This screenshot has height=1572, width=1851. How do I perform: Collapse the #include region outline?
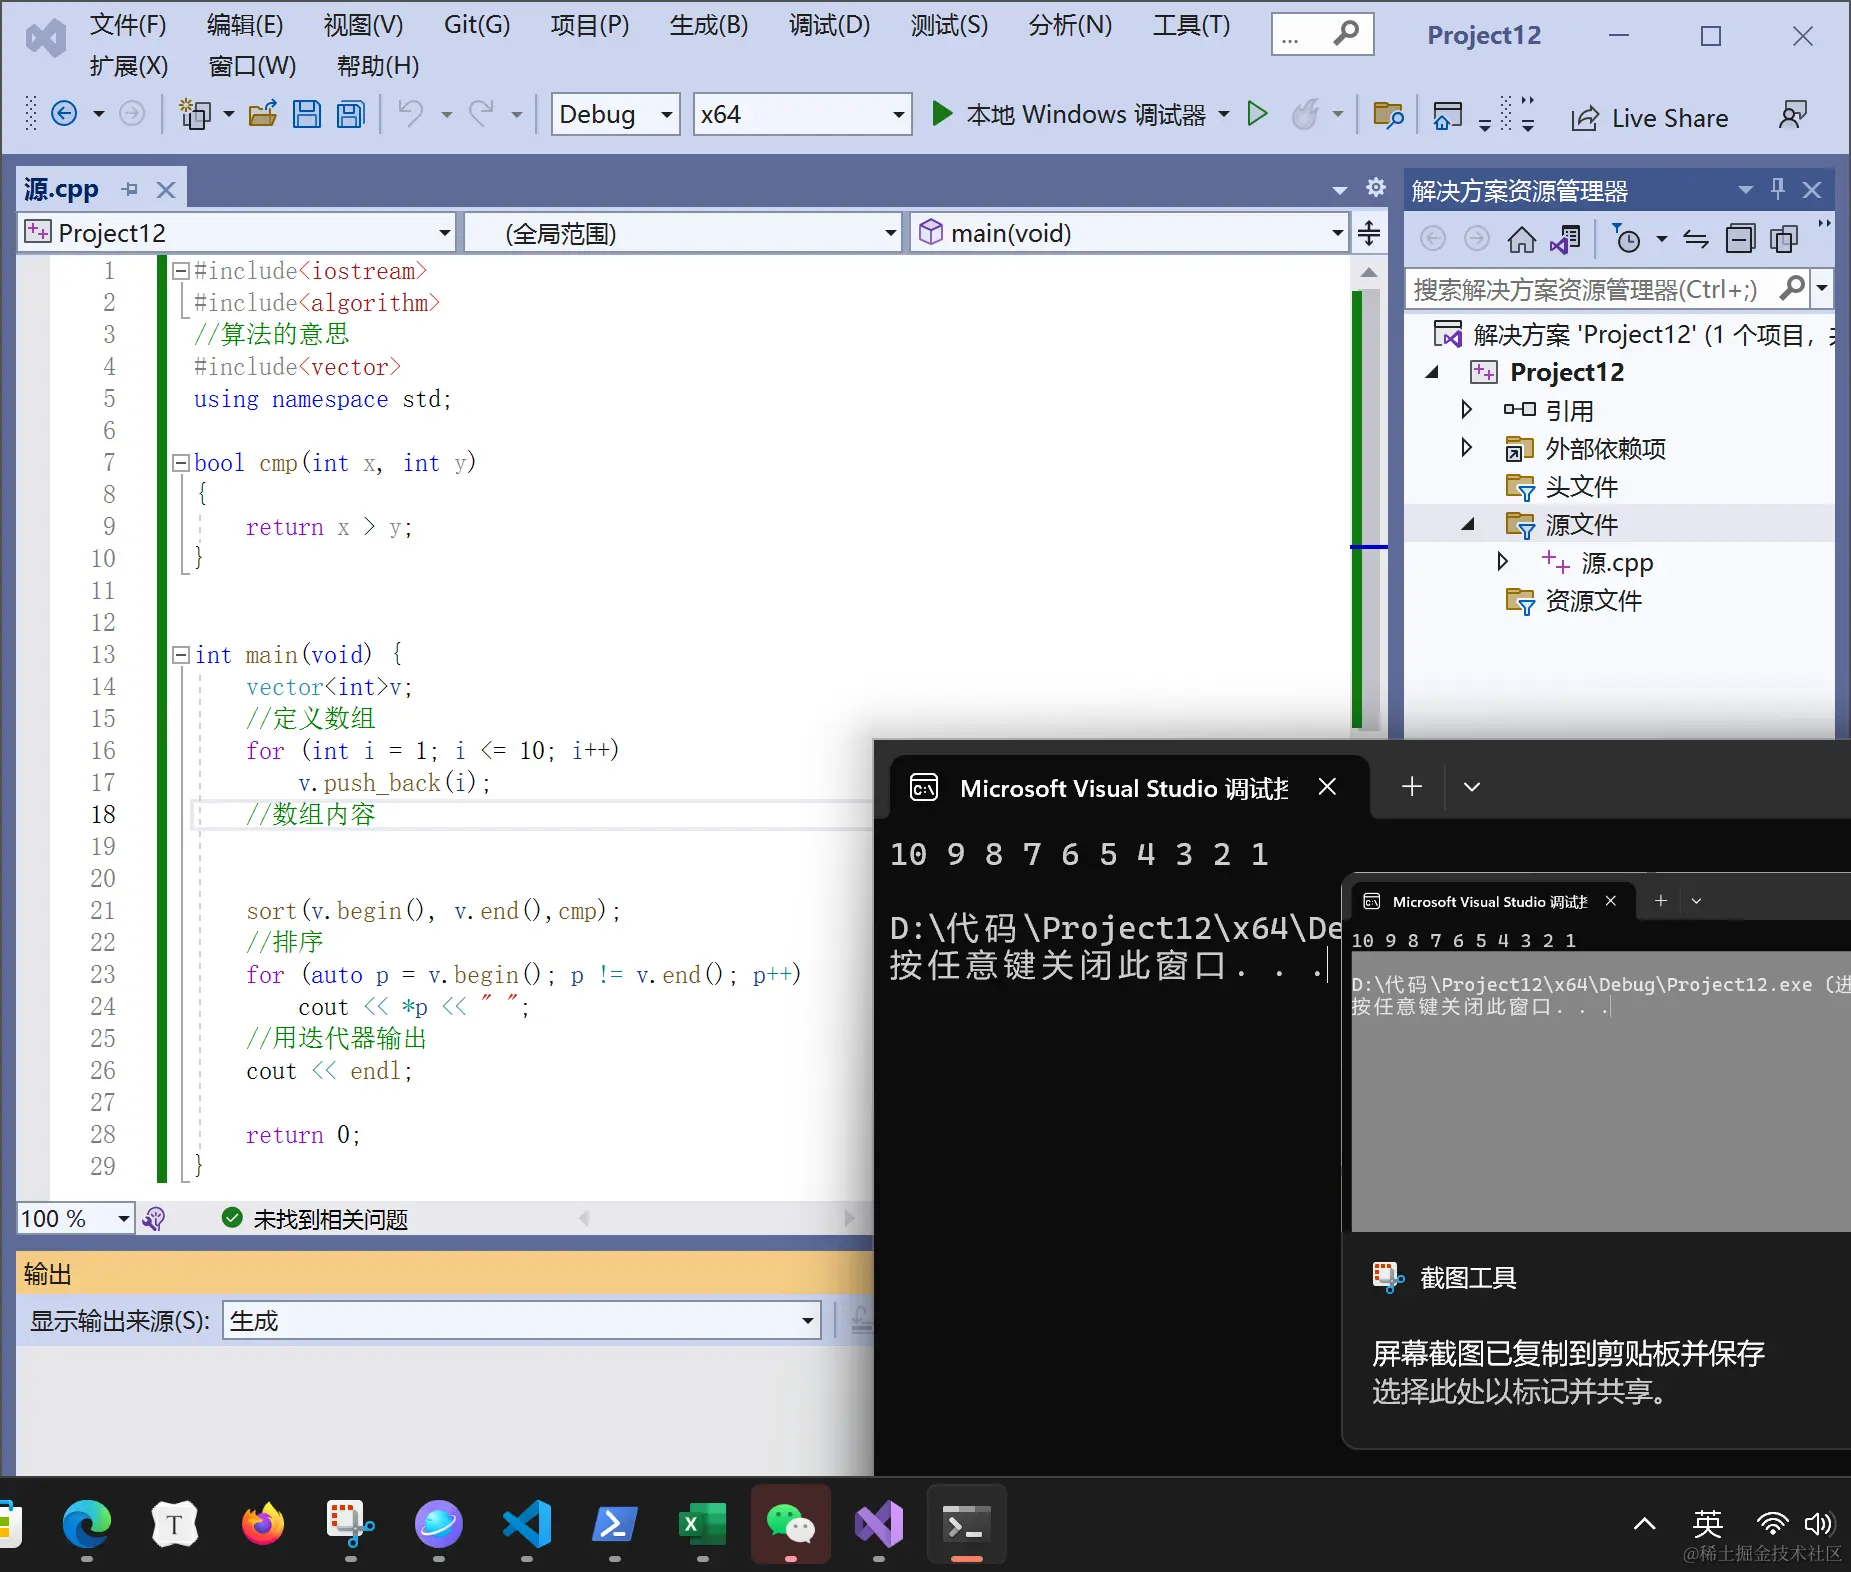coord(181,270)
